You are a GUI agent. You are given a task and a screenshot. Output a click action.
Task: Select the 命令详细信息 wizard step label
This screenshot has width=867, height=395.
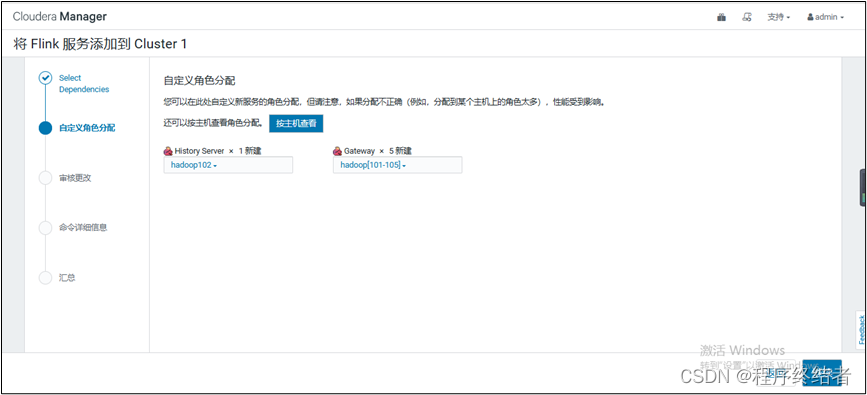(83, 227)
